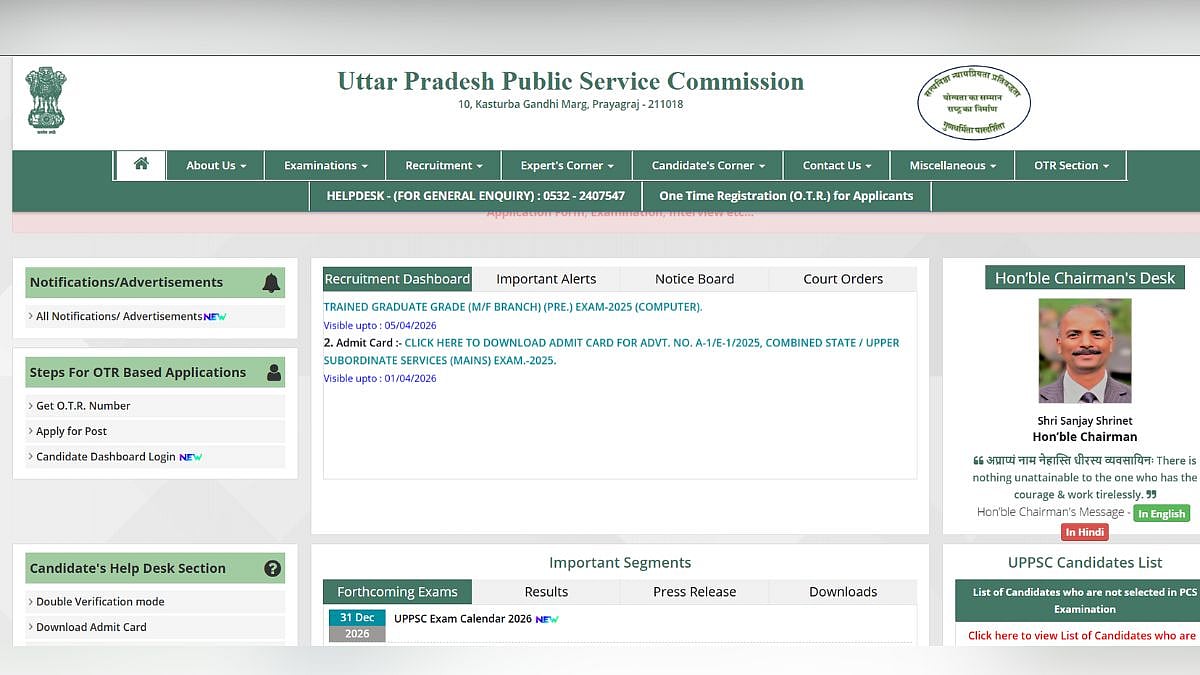Click the Chairman's portrait photo

[x=1085, y=351]
